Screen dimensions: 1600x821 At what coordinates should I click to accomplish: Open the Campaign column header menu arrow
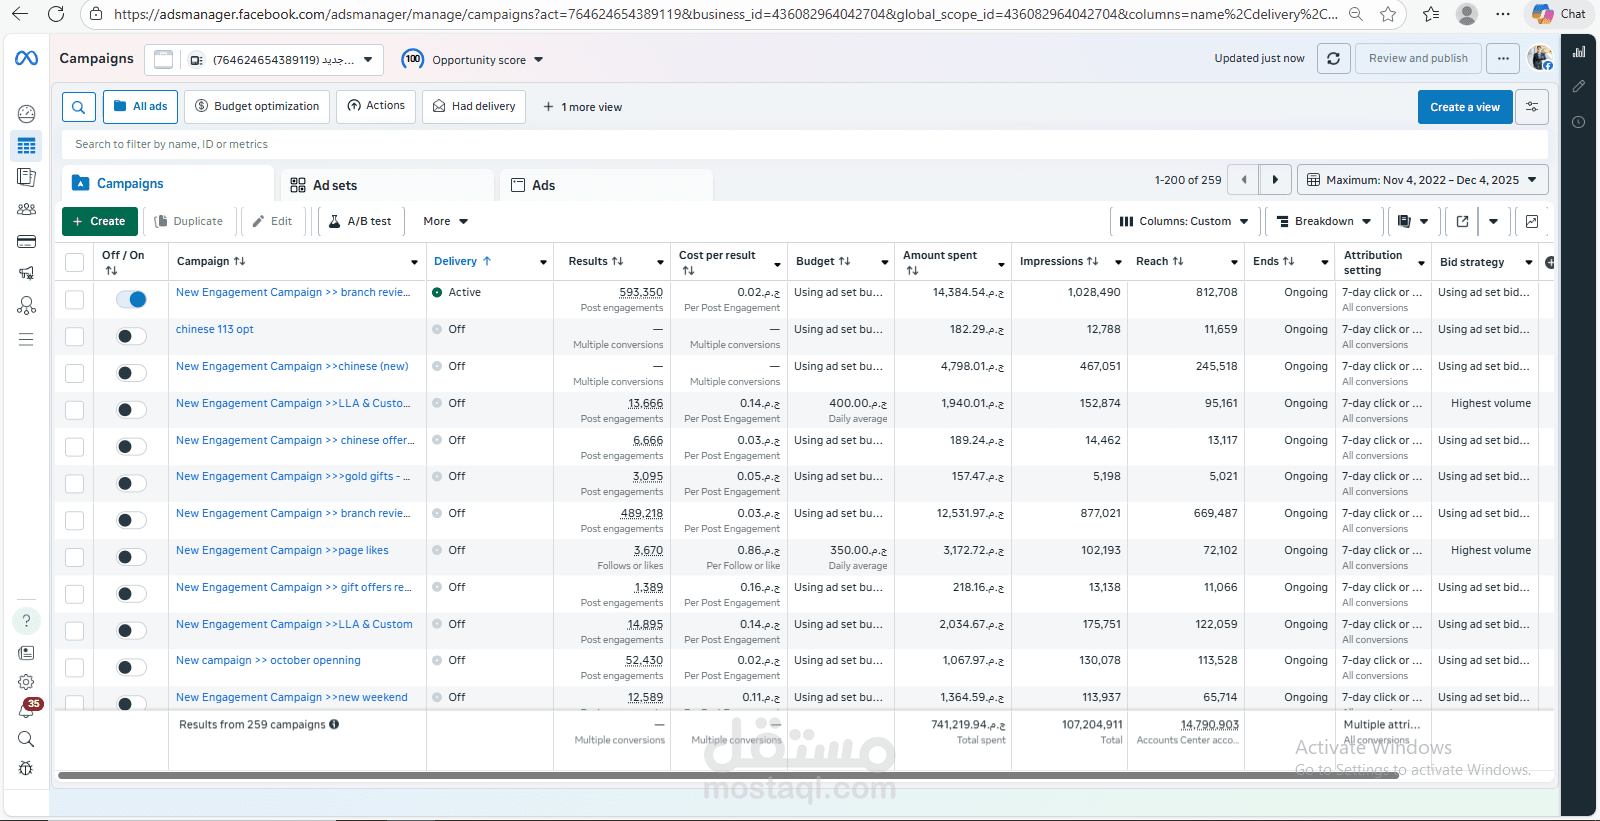(414, 262)
